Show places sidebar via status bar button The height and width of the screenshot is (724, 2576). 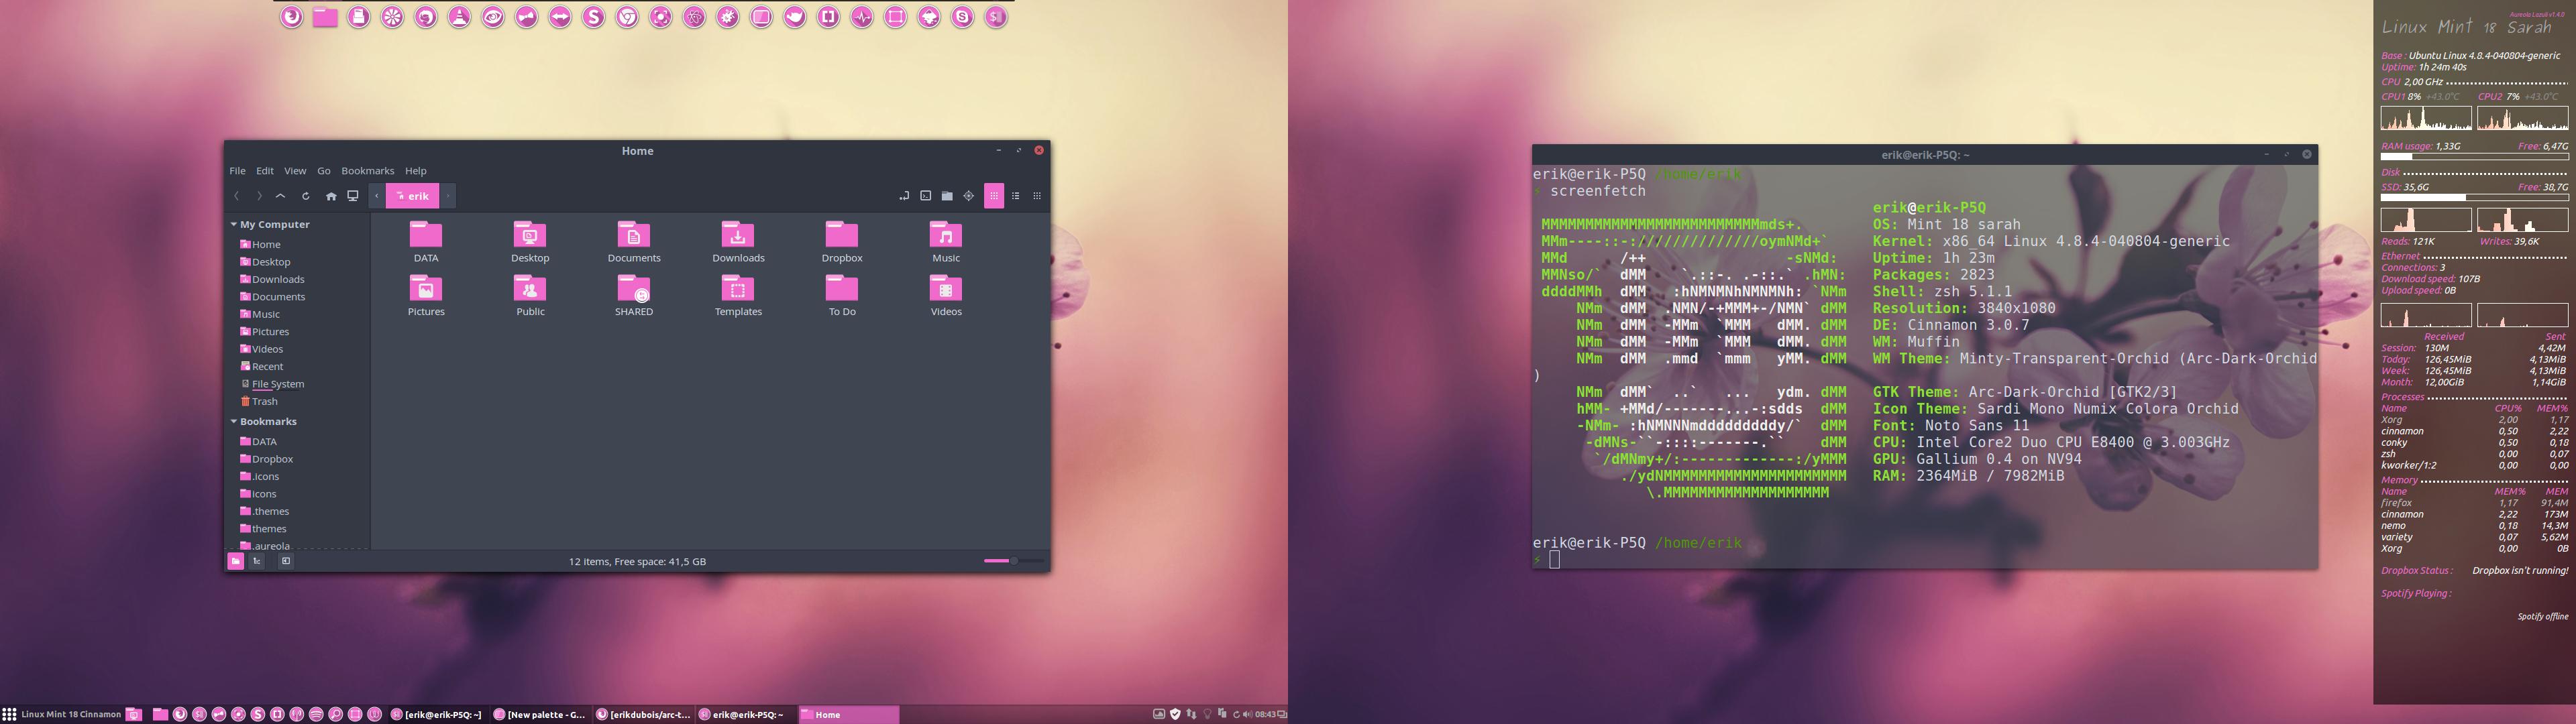point(236,561)
